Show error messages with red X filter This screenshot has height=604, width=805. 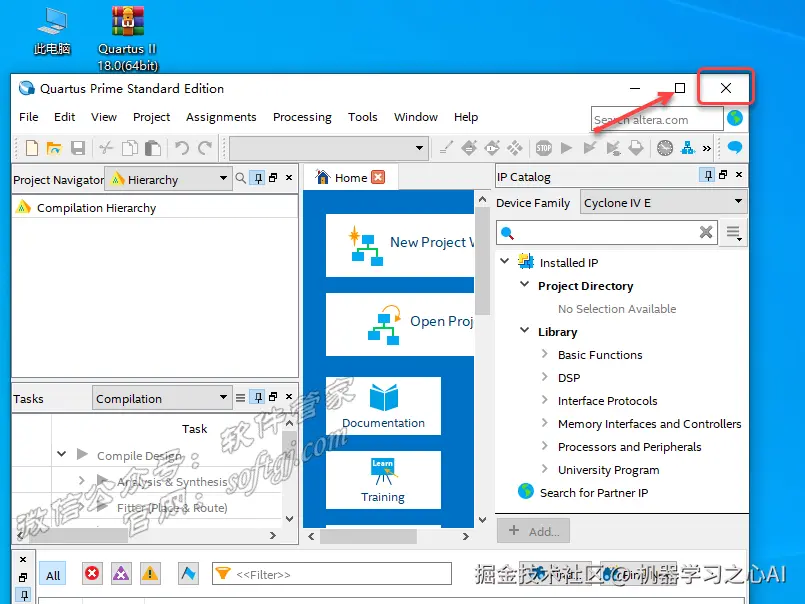click(x=92, y=573)
